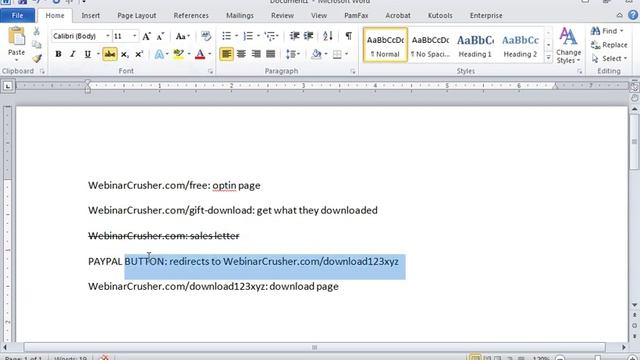Click the Grow Font icon

point(147,36)
